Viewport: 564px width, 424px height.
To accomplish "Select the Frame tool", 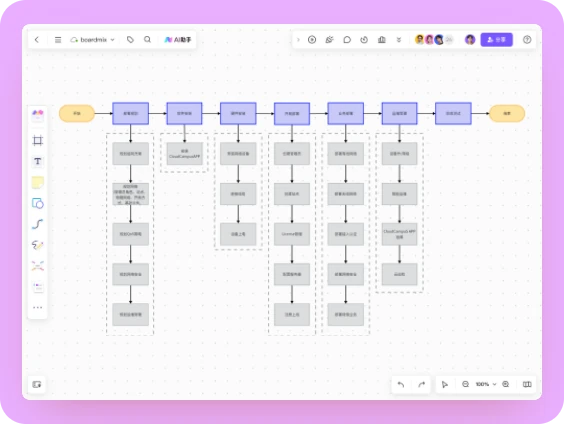I will [38, 140].
